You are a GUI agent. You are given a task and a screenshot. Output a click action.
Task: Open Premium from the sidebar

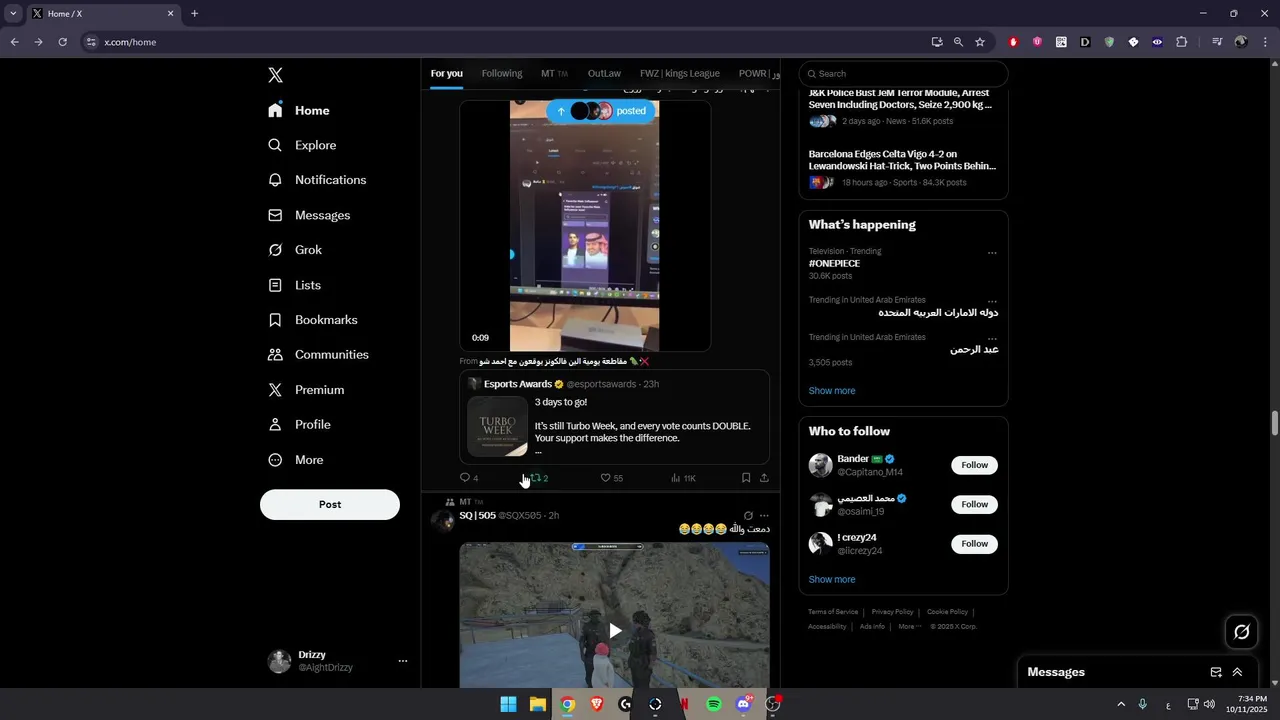click(x=306, y=390)
